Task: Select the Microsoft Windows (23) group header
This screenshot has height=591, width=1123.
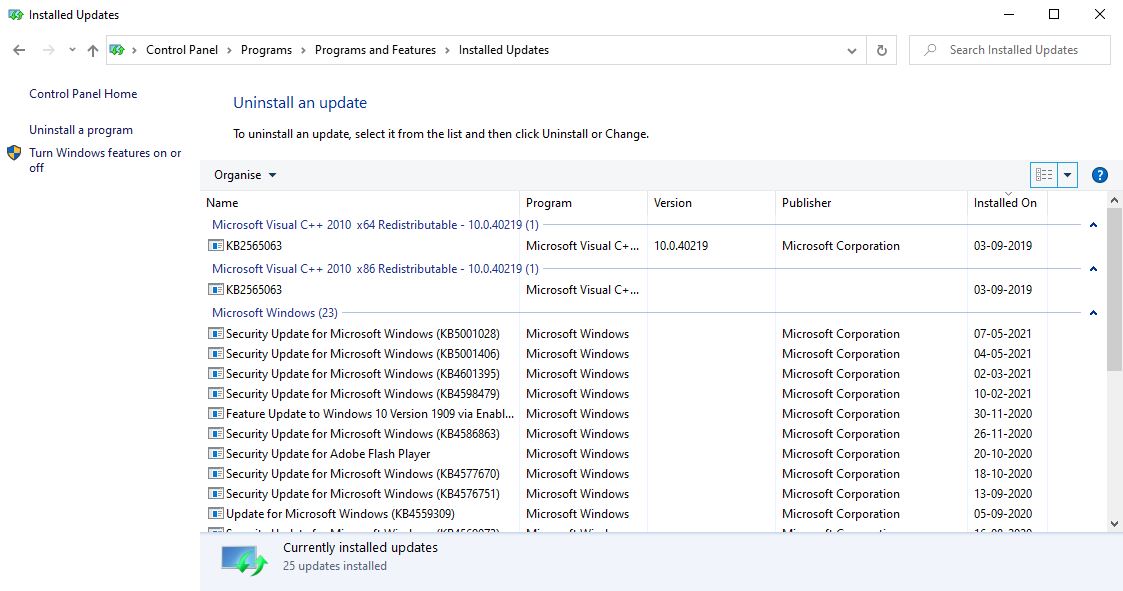Action: tap(275, 313)
